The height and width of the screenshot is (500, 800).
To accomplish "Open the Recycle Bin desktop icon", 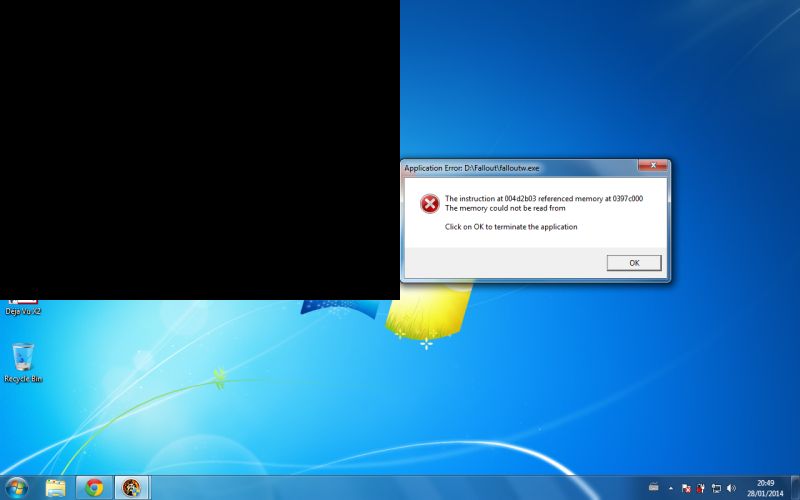I will point(23,362).
